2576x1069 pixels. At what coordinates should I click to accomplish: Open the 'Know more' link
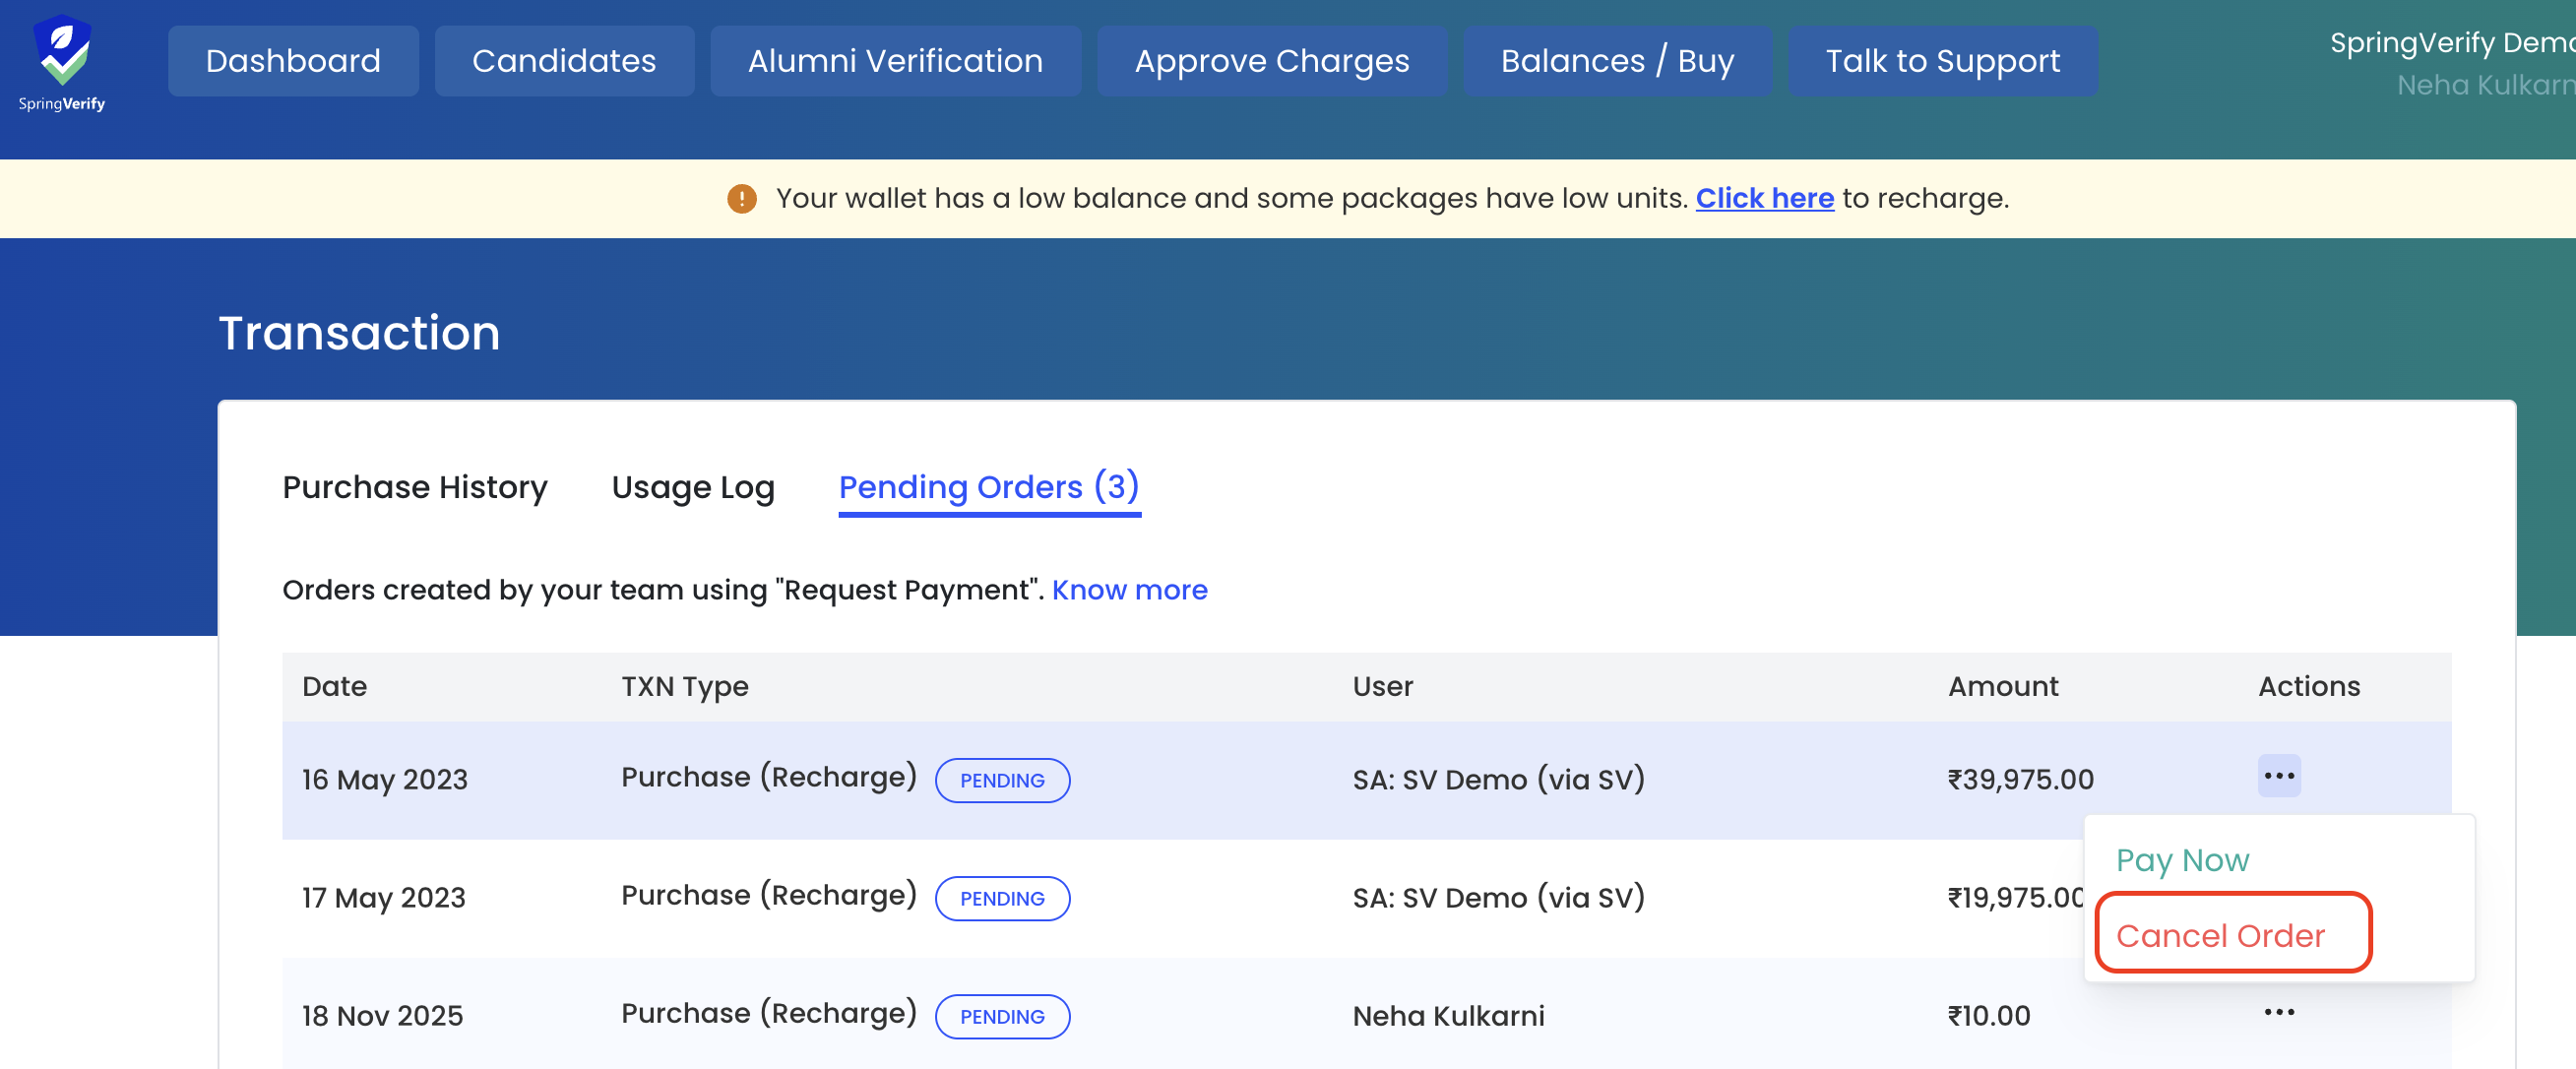(x=1129, y=590)
